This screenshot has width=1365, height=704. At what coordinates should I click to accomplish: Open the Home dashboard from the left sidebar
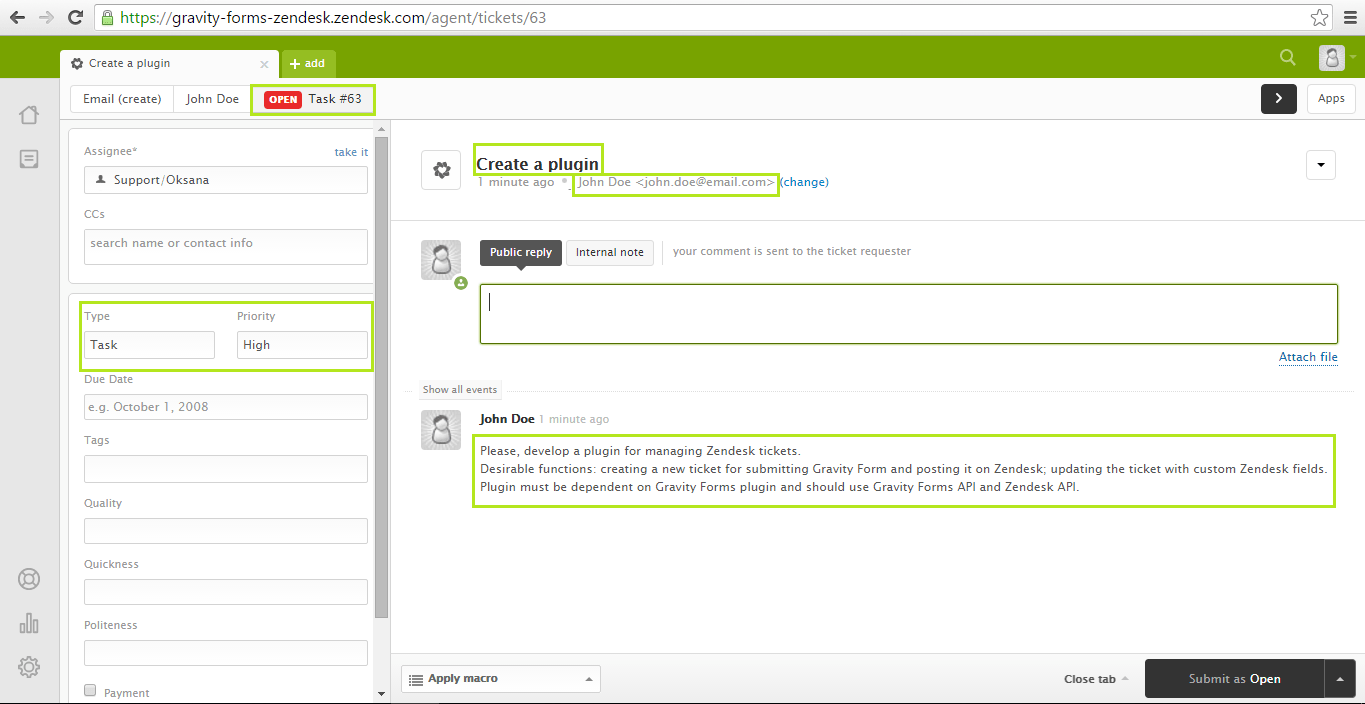(29, 114)
